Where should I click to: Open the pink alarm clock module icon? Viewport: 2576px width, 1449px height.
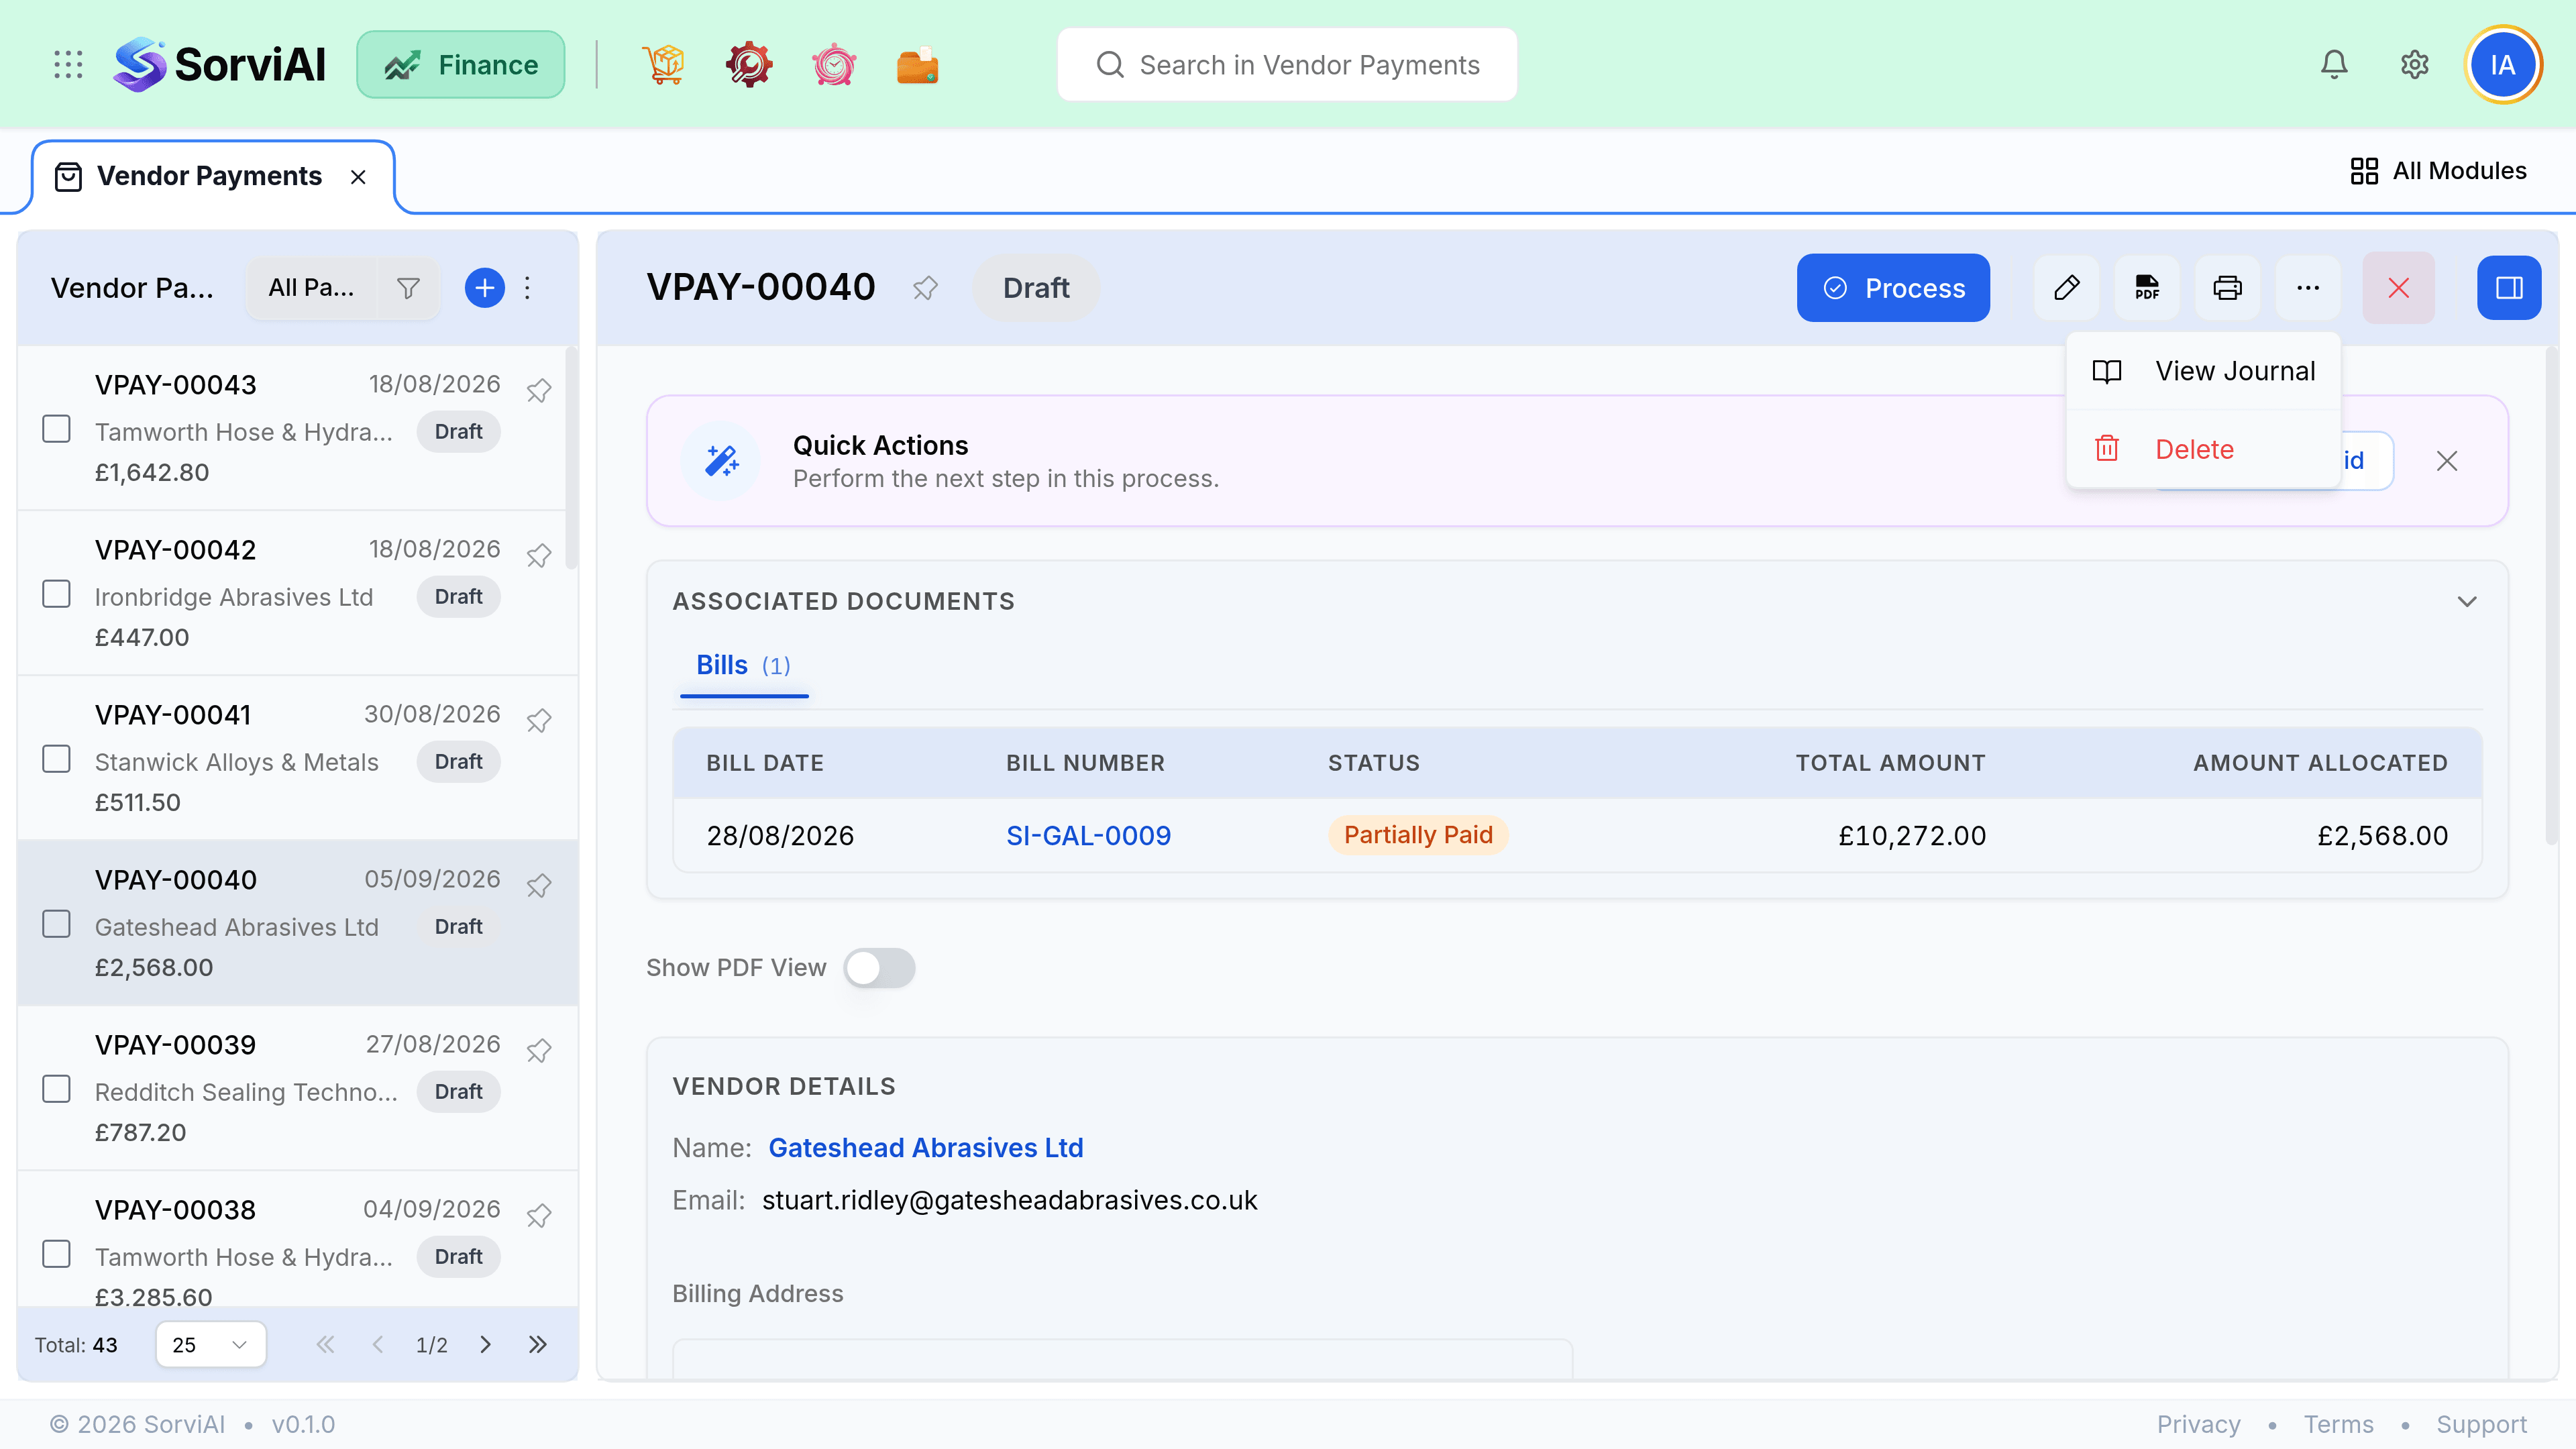[833, 65]
